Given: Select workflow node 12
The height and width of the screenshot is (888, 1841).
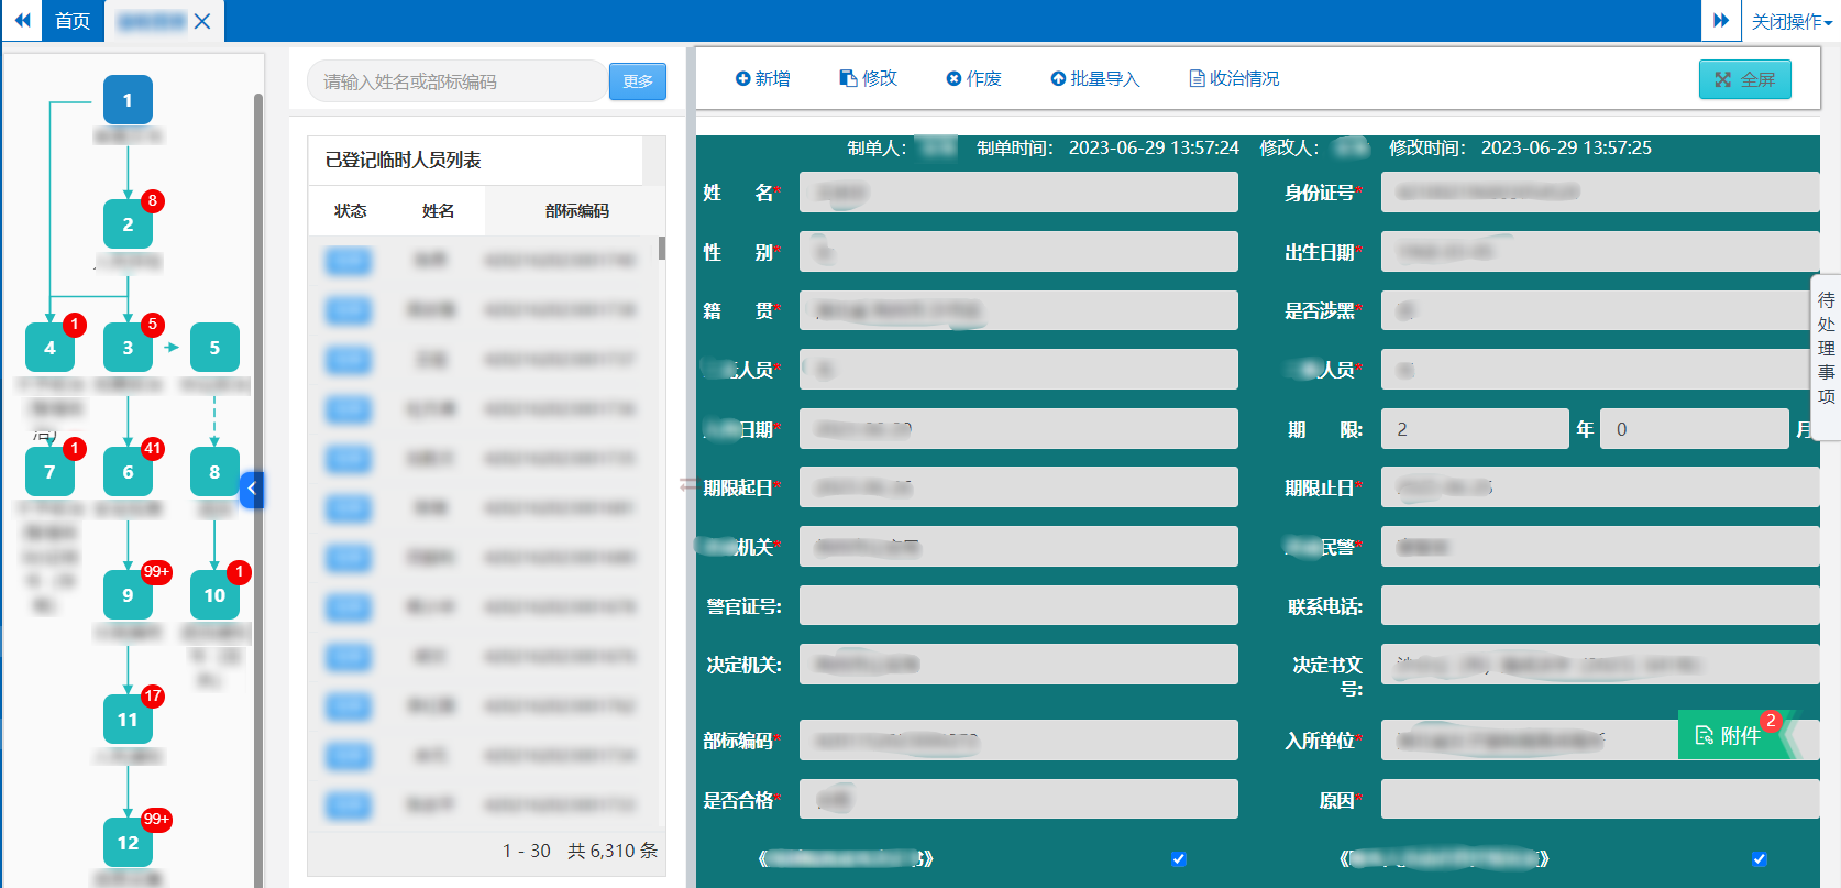Looking at the screenshot, I should click(128, 843).
